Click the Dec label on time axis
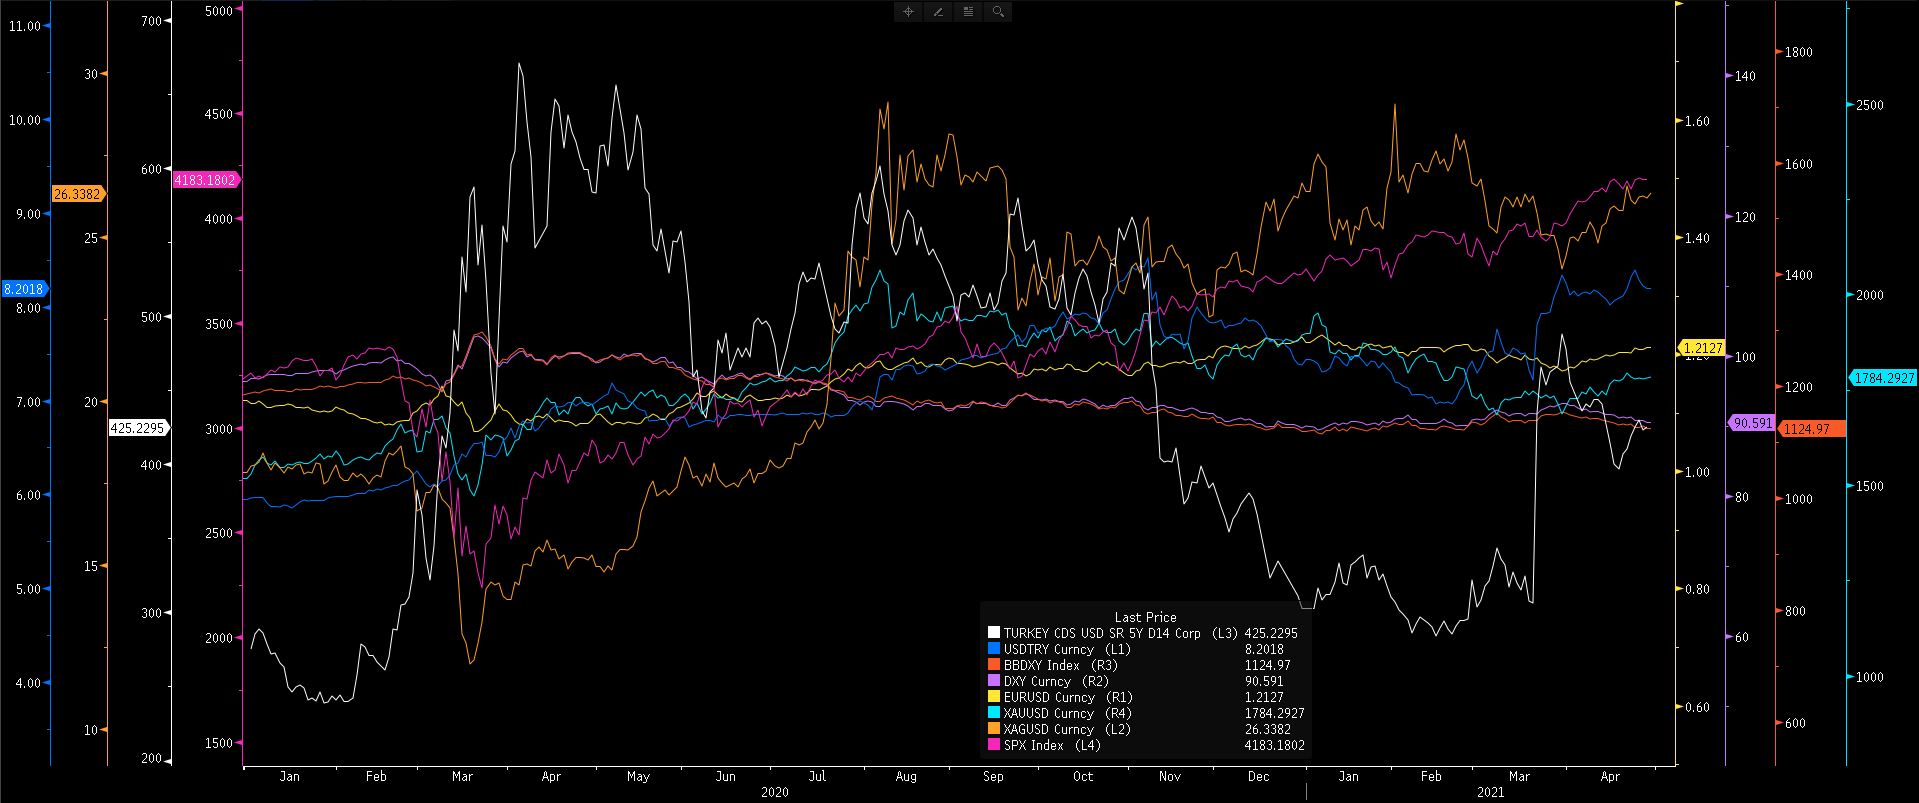The height and width of the screenshot is (803, 1919). (1258, 776)
